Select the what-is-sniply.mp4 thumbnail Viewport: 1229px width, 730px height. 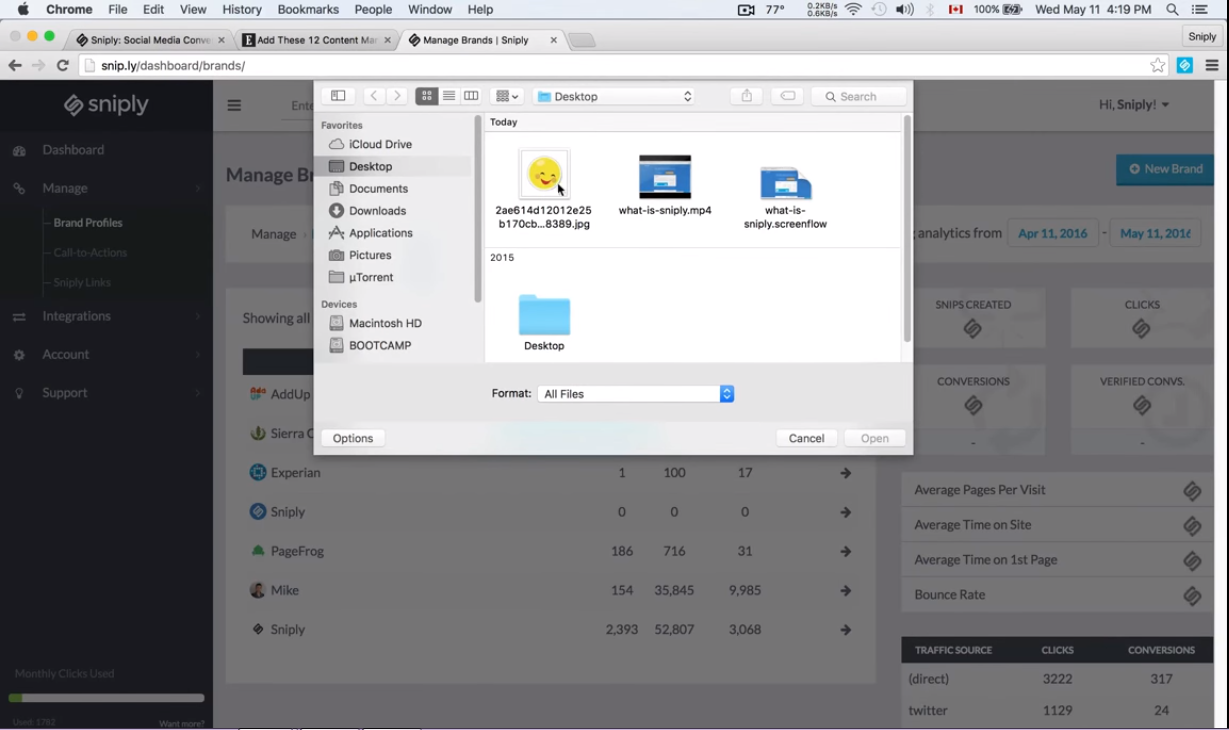[665, 177]
